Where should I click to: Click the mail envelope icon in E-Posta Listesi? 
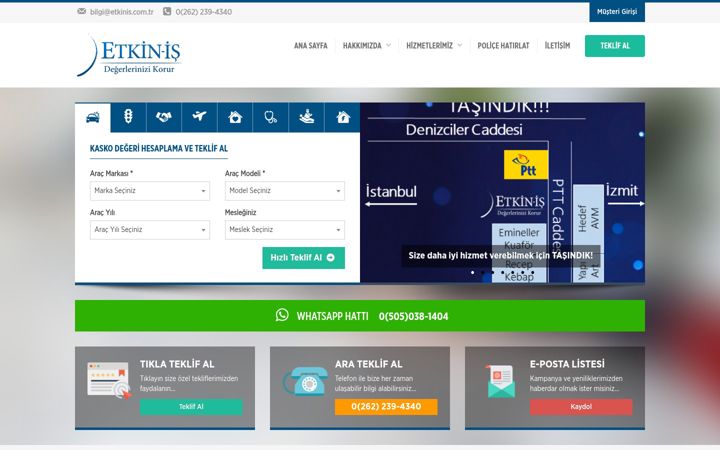(x=501, y=381)
